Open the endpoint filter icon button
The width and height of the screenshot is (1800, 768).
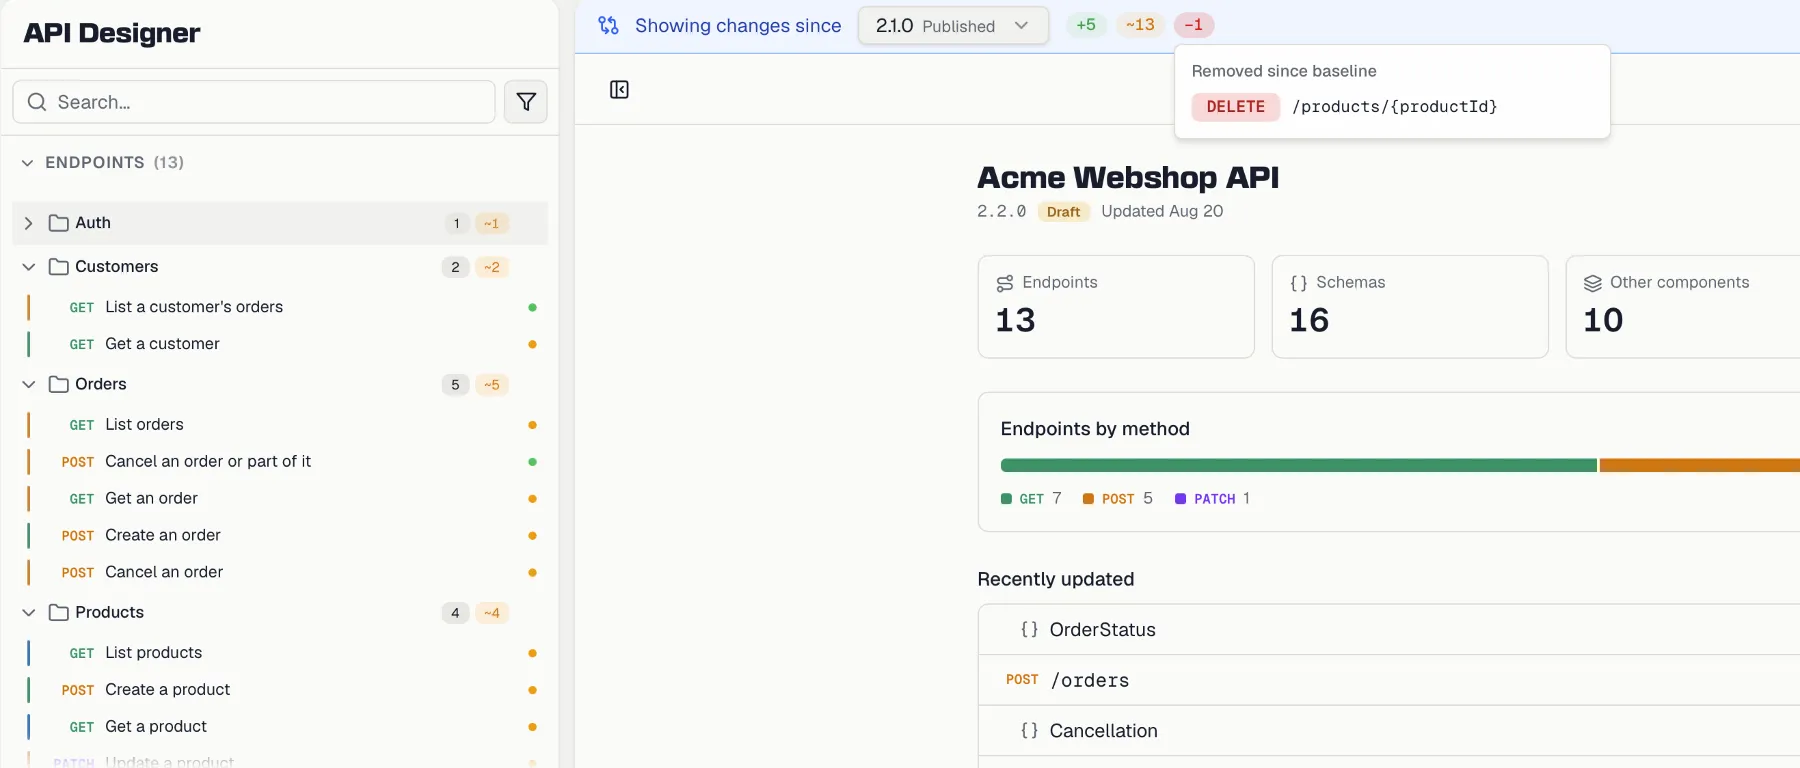tap(526, 102)
